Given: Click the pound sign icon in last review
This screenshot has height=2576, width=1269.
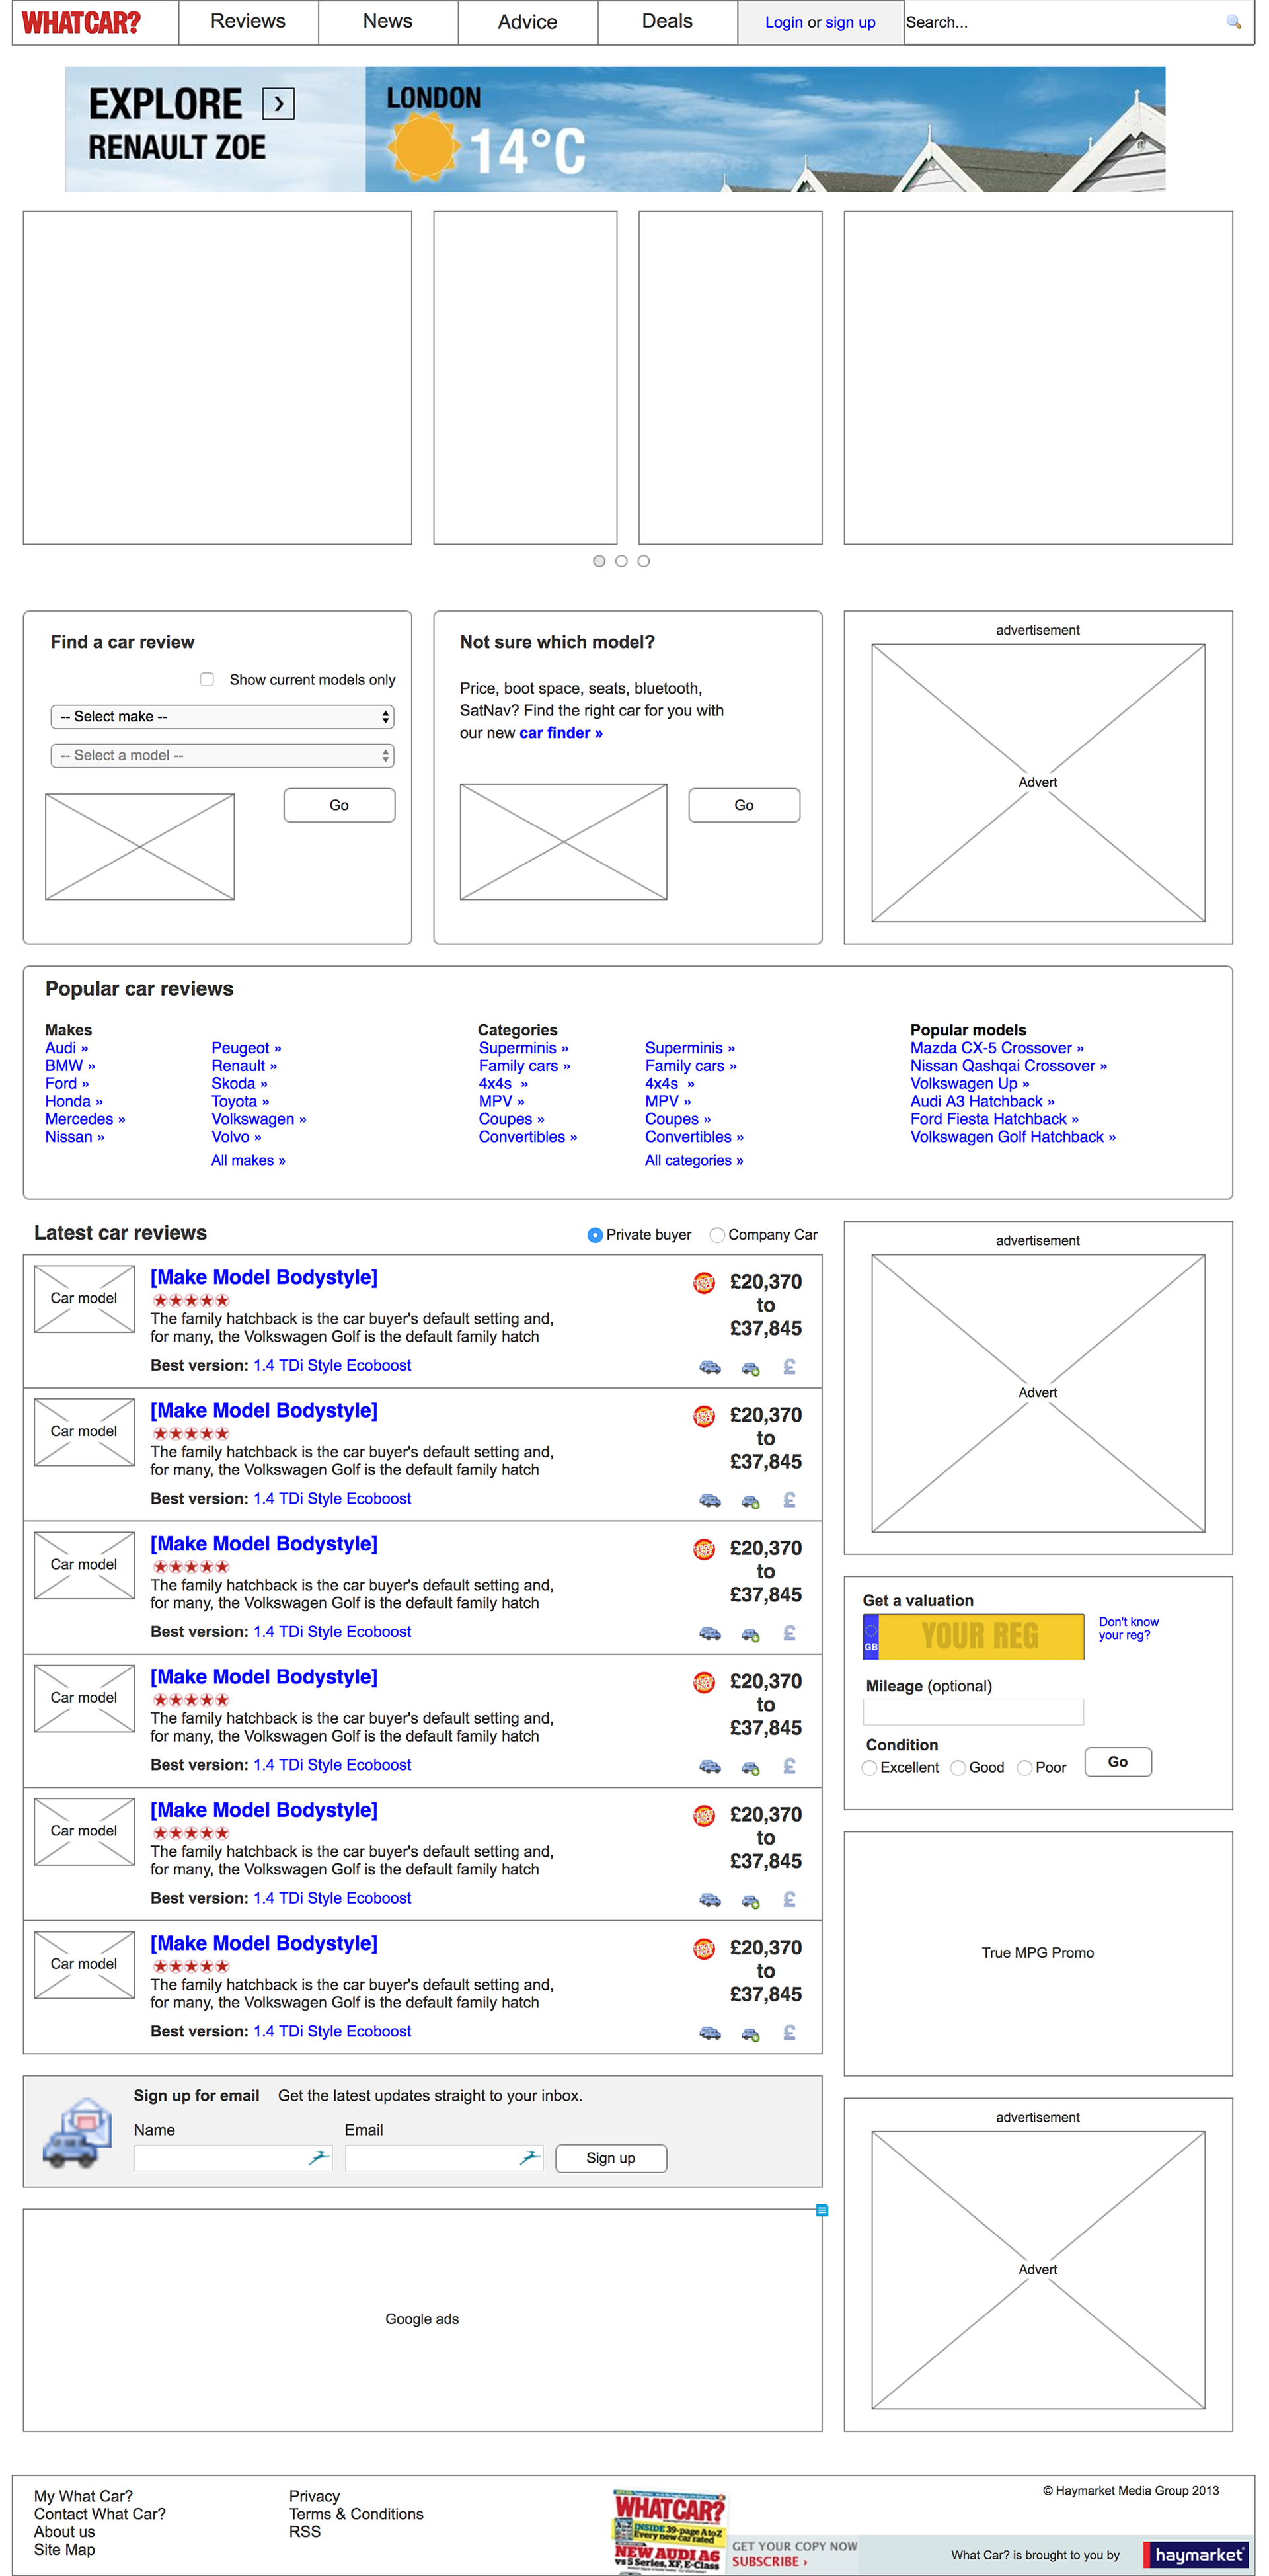Looking at the screenshot, I should point(789,2032).
